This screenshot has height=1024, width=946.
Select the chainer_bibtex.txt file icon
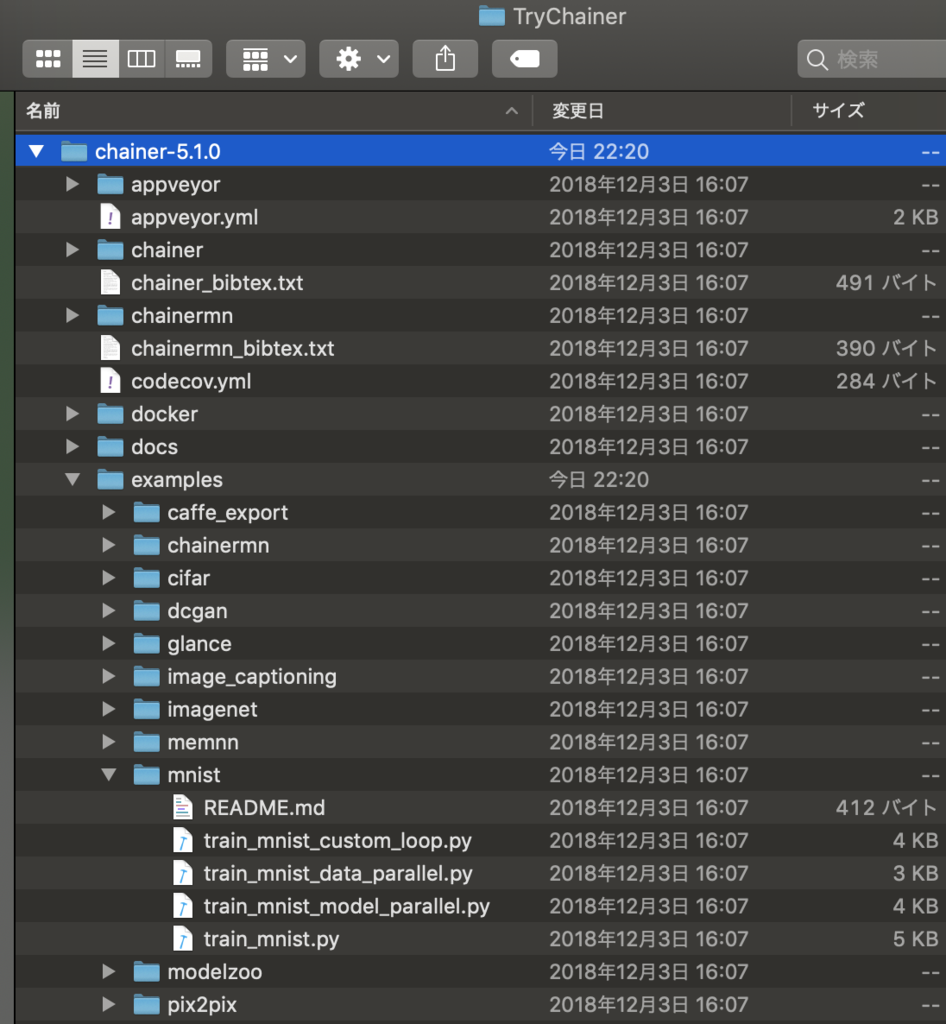click(110, 282)
